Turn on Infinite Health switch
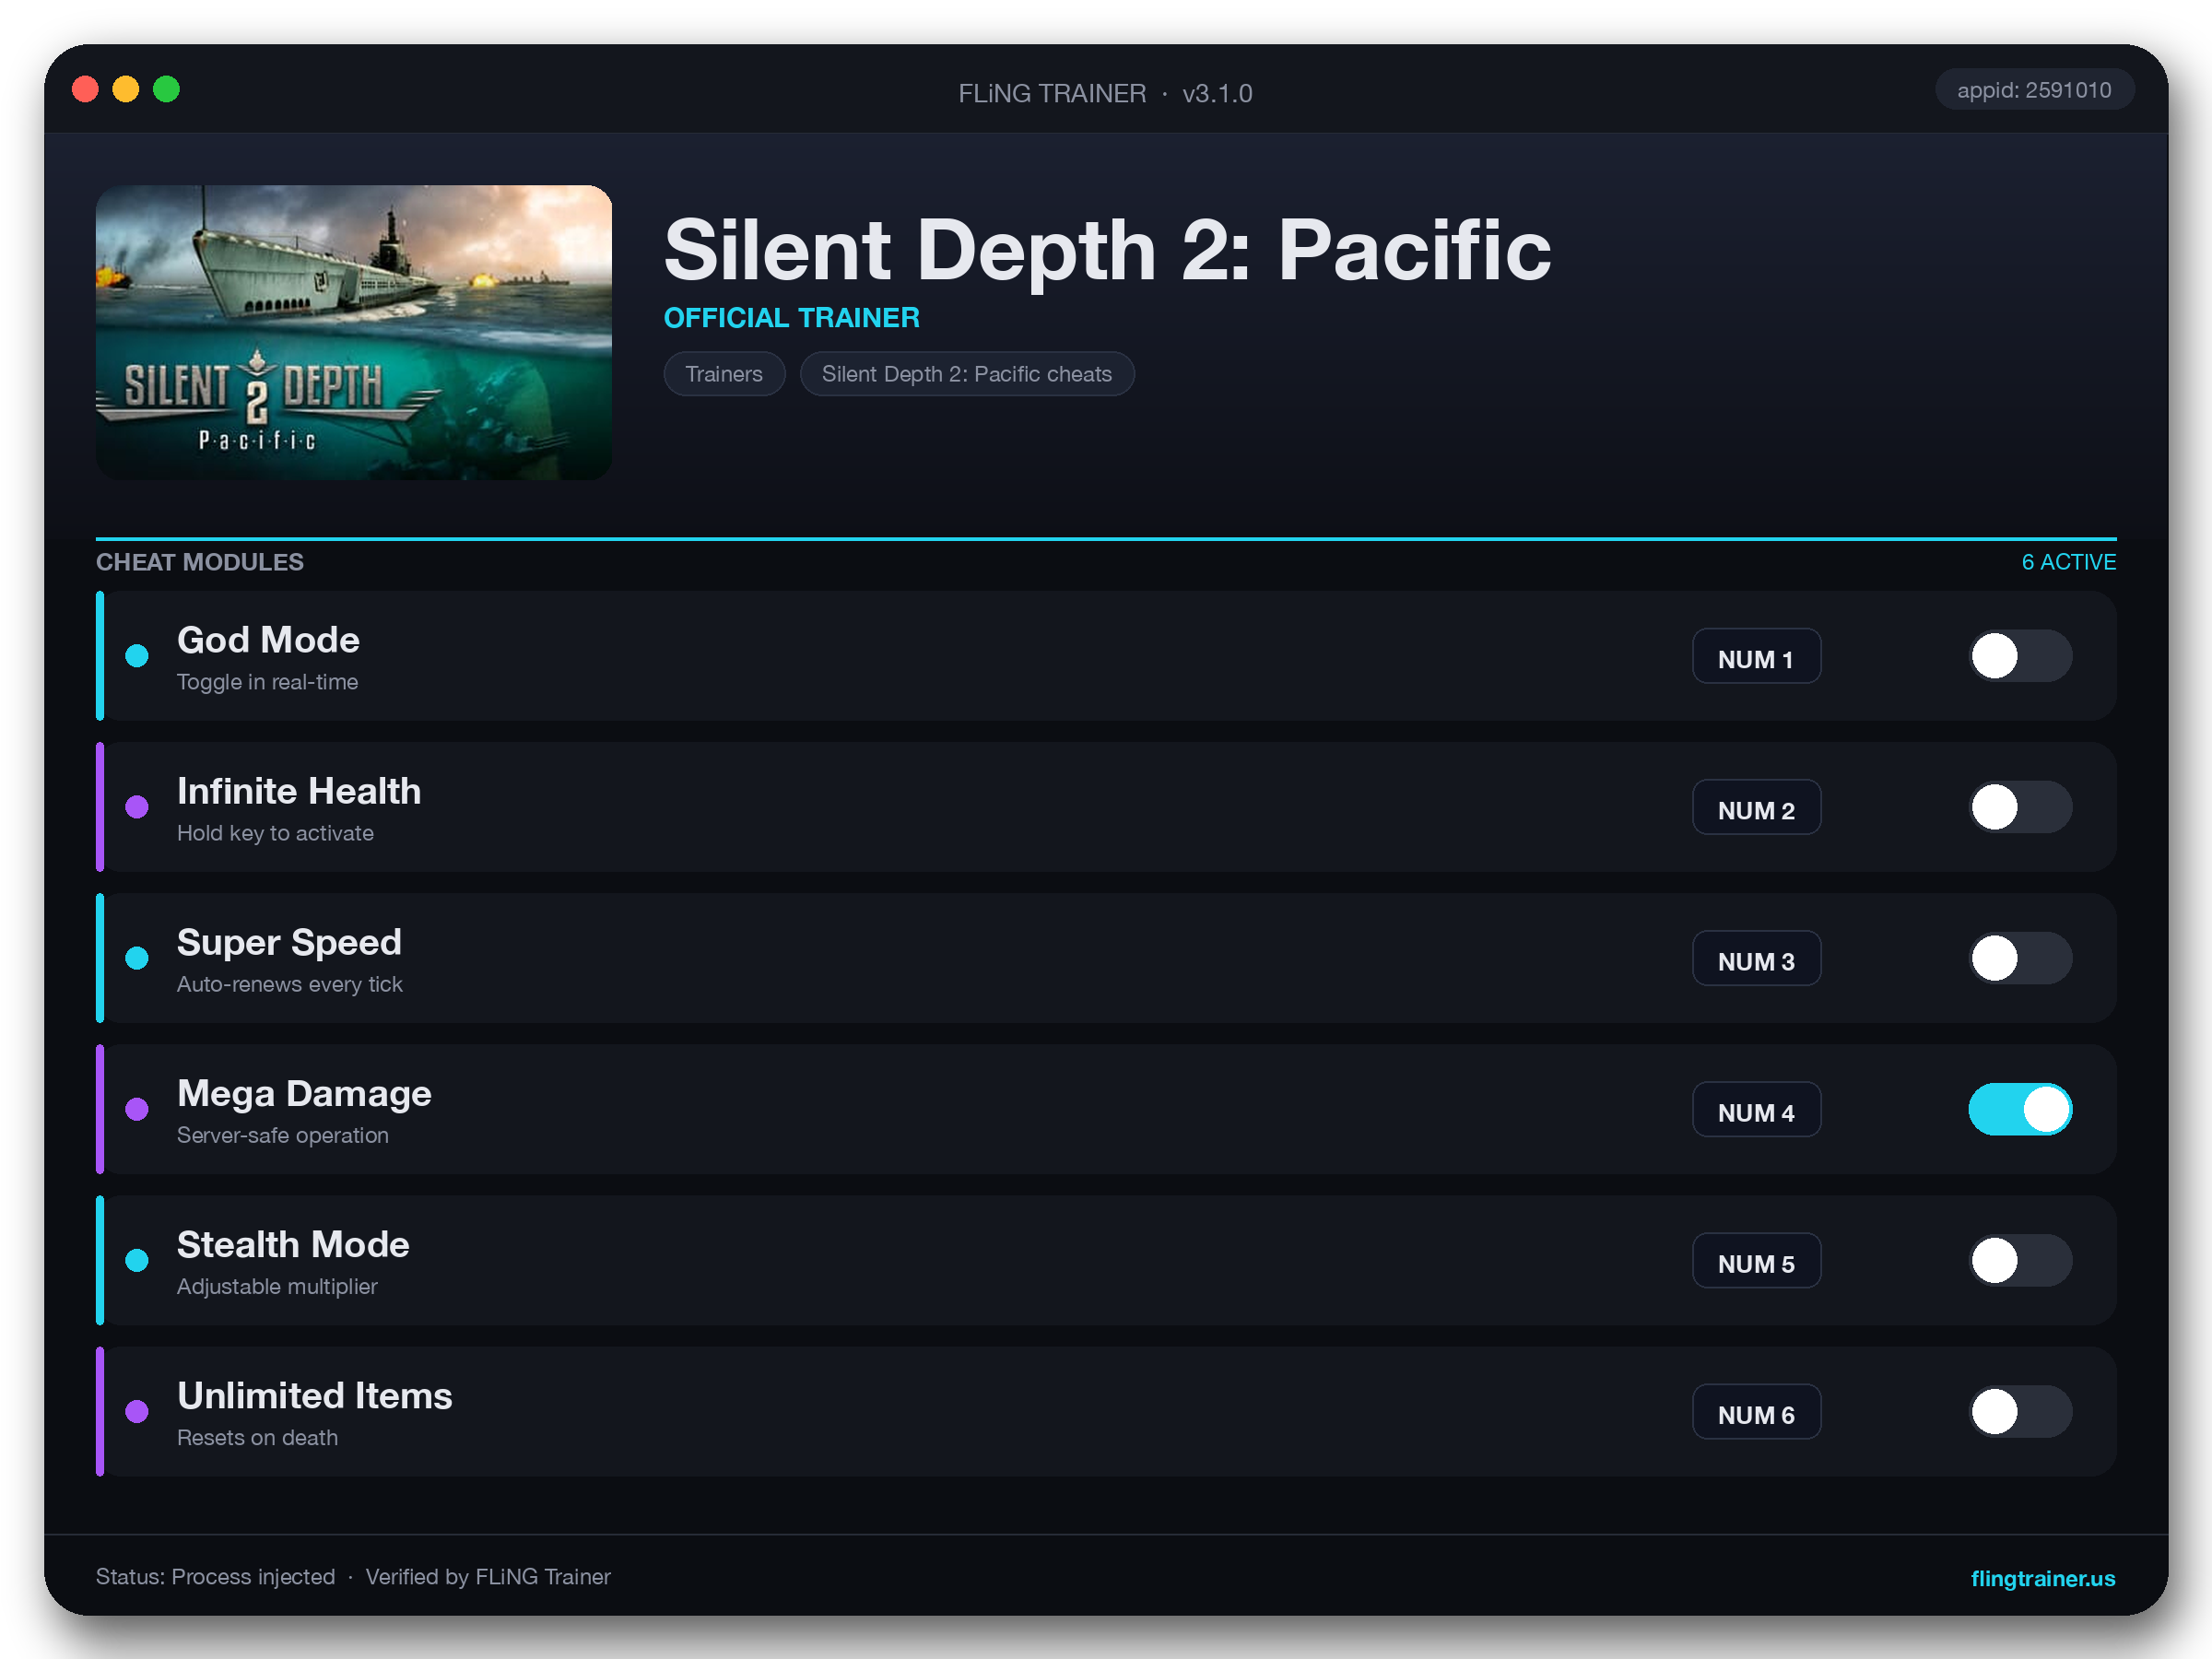This screenshot has width=2212, height=1659. pos(2020,807)
